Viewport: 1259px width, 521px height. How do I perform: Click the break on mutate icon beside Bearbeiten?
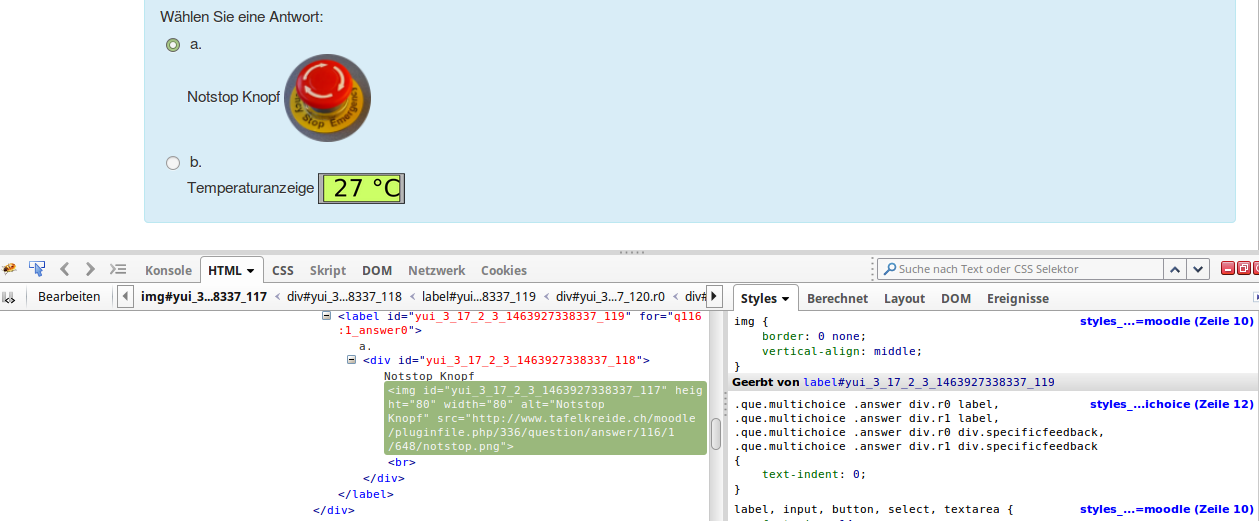tap(9, 297)
